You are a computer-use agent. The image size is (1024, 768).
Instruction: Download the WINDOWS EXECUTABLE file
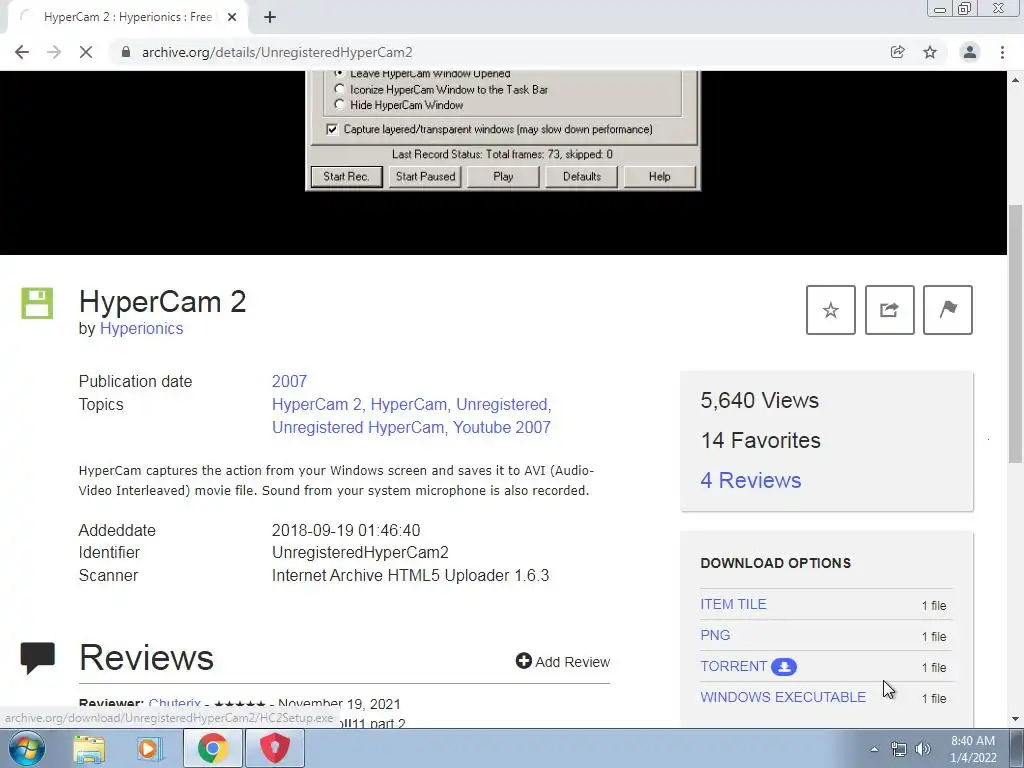point(783,697)
